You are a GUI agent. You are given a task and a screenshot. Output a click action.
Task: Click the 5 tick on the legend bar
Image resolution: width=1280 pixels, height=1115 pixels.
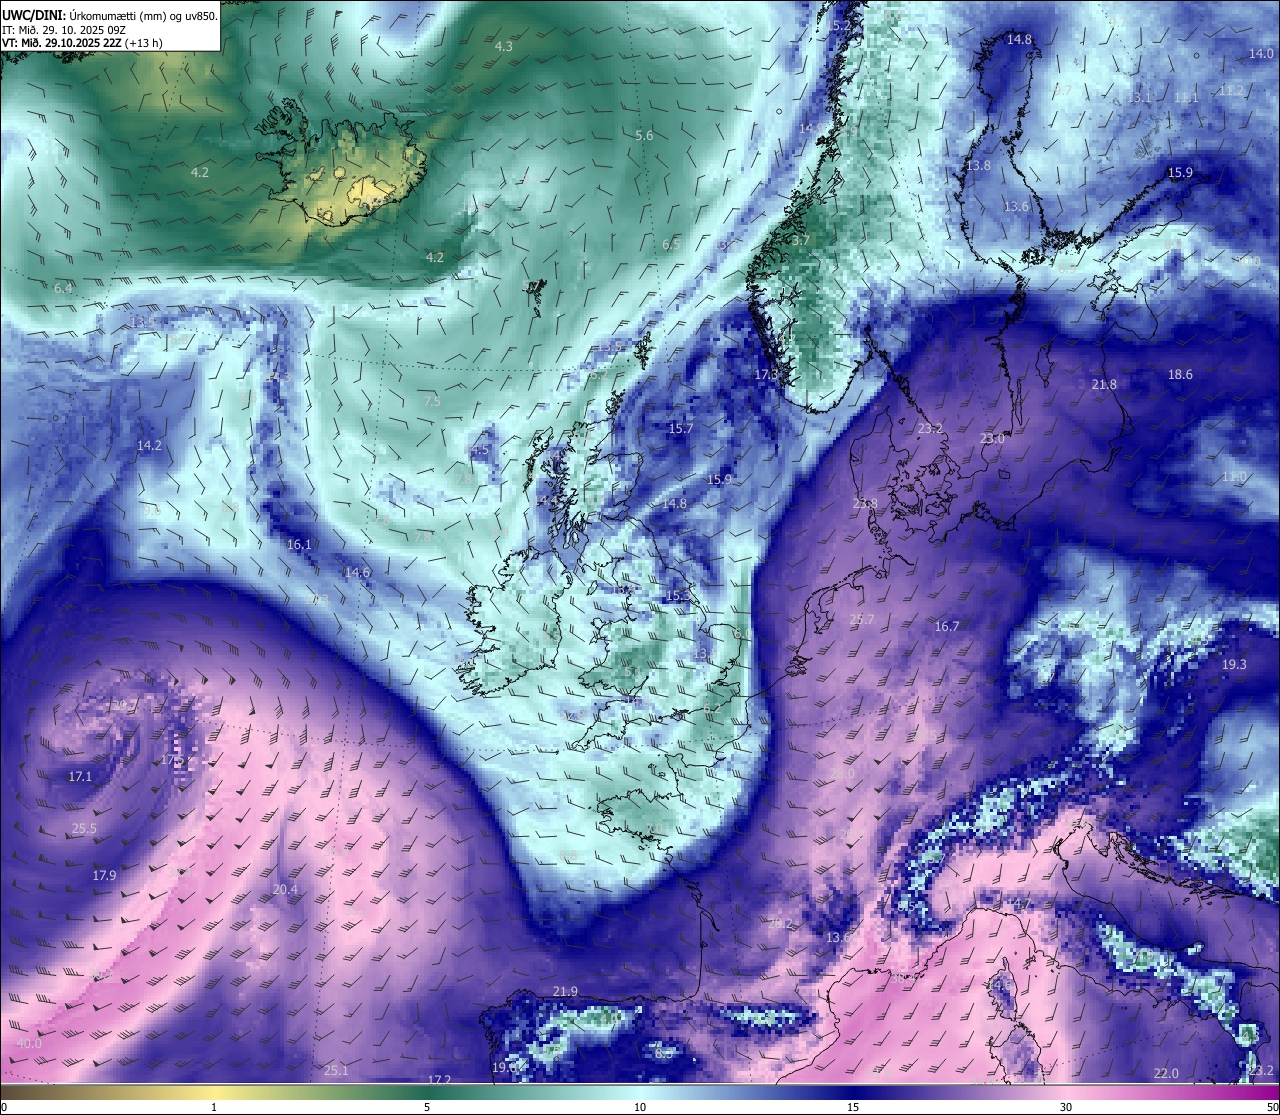click(x=427, y=1107)
